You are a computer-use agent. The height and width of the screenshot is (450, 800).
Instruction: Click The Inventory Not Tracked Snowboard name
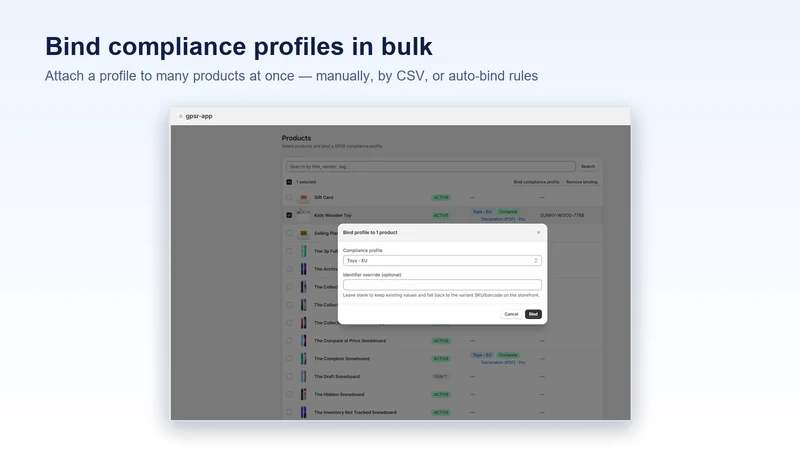coord(355,412)
